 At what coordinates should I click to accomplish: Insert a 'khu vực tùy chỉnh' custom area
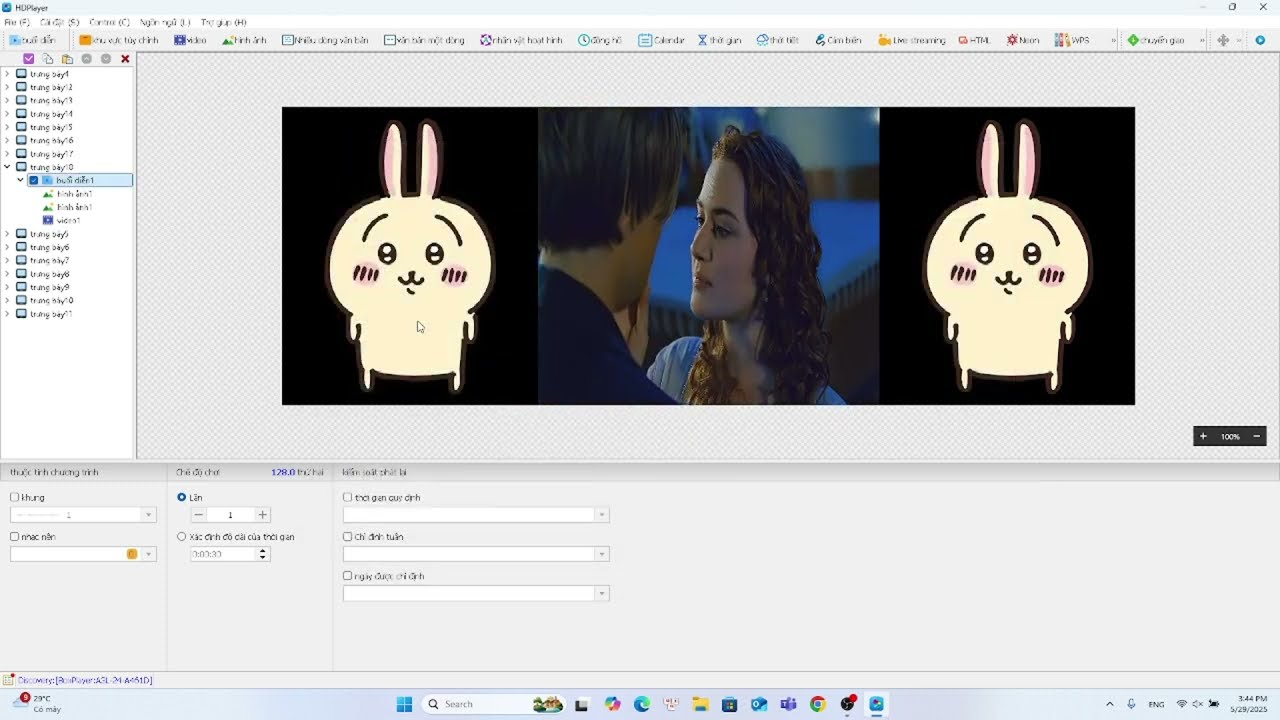tap(119, 40)
